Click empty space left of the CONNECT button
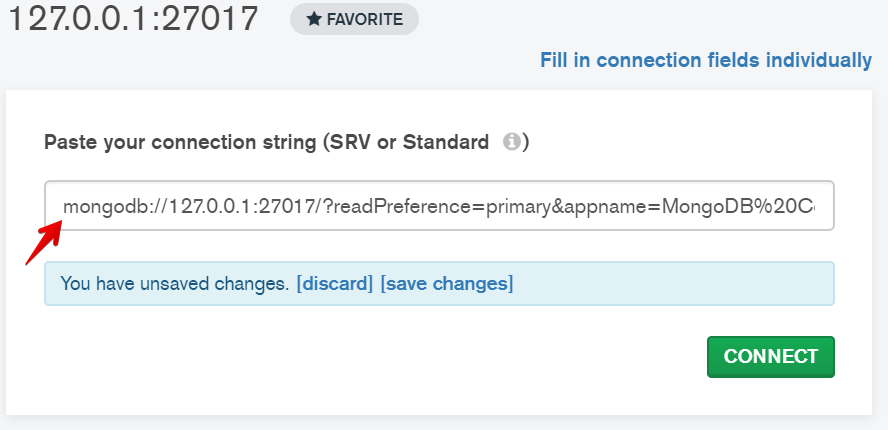Image resolution: width=888 pixels, height=430 pixels. (400, 357)
